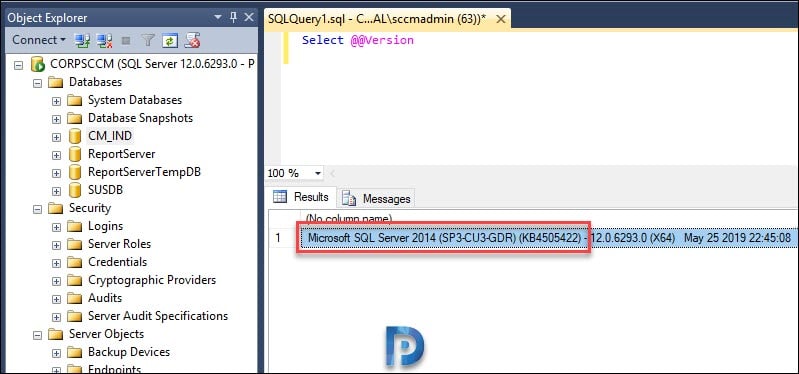Image resolution: width=799 pixels, height=374 pixels.
Task: Select the Server Objects folder icon
Action: [55, 334]
